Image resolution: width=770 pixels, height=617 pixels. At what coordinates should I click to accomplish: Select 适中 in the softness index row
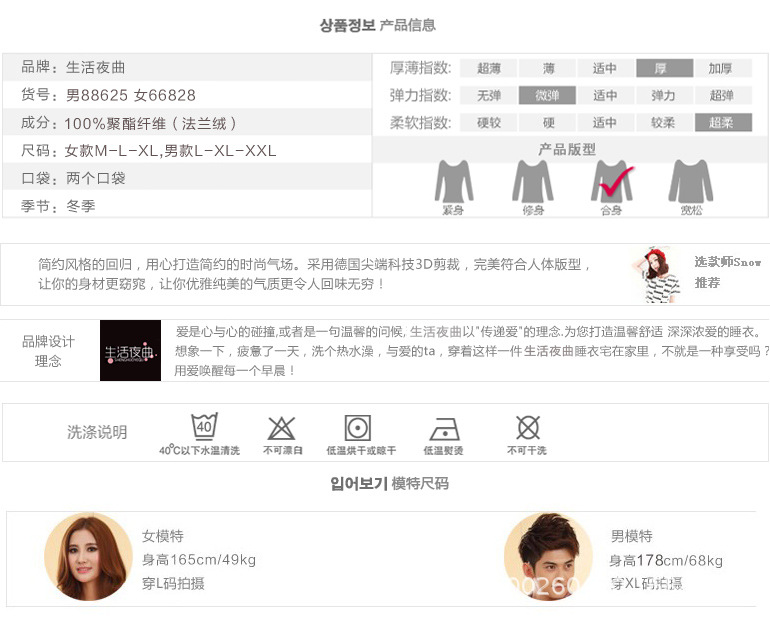click(605, 122)
